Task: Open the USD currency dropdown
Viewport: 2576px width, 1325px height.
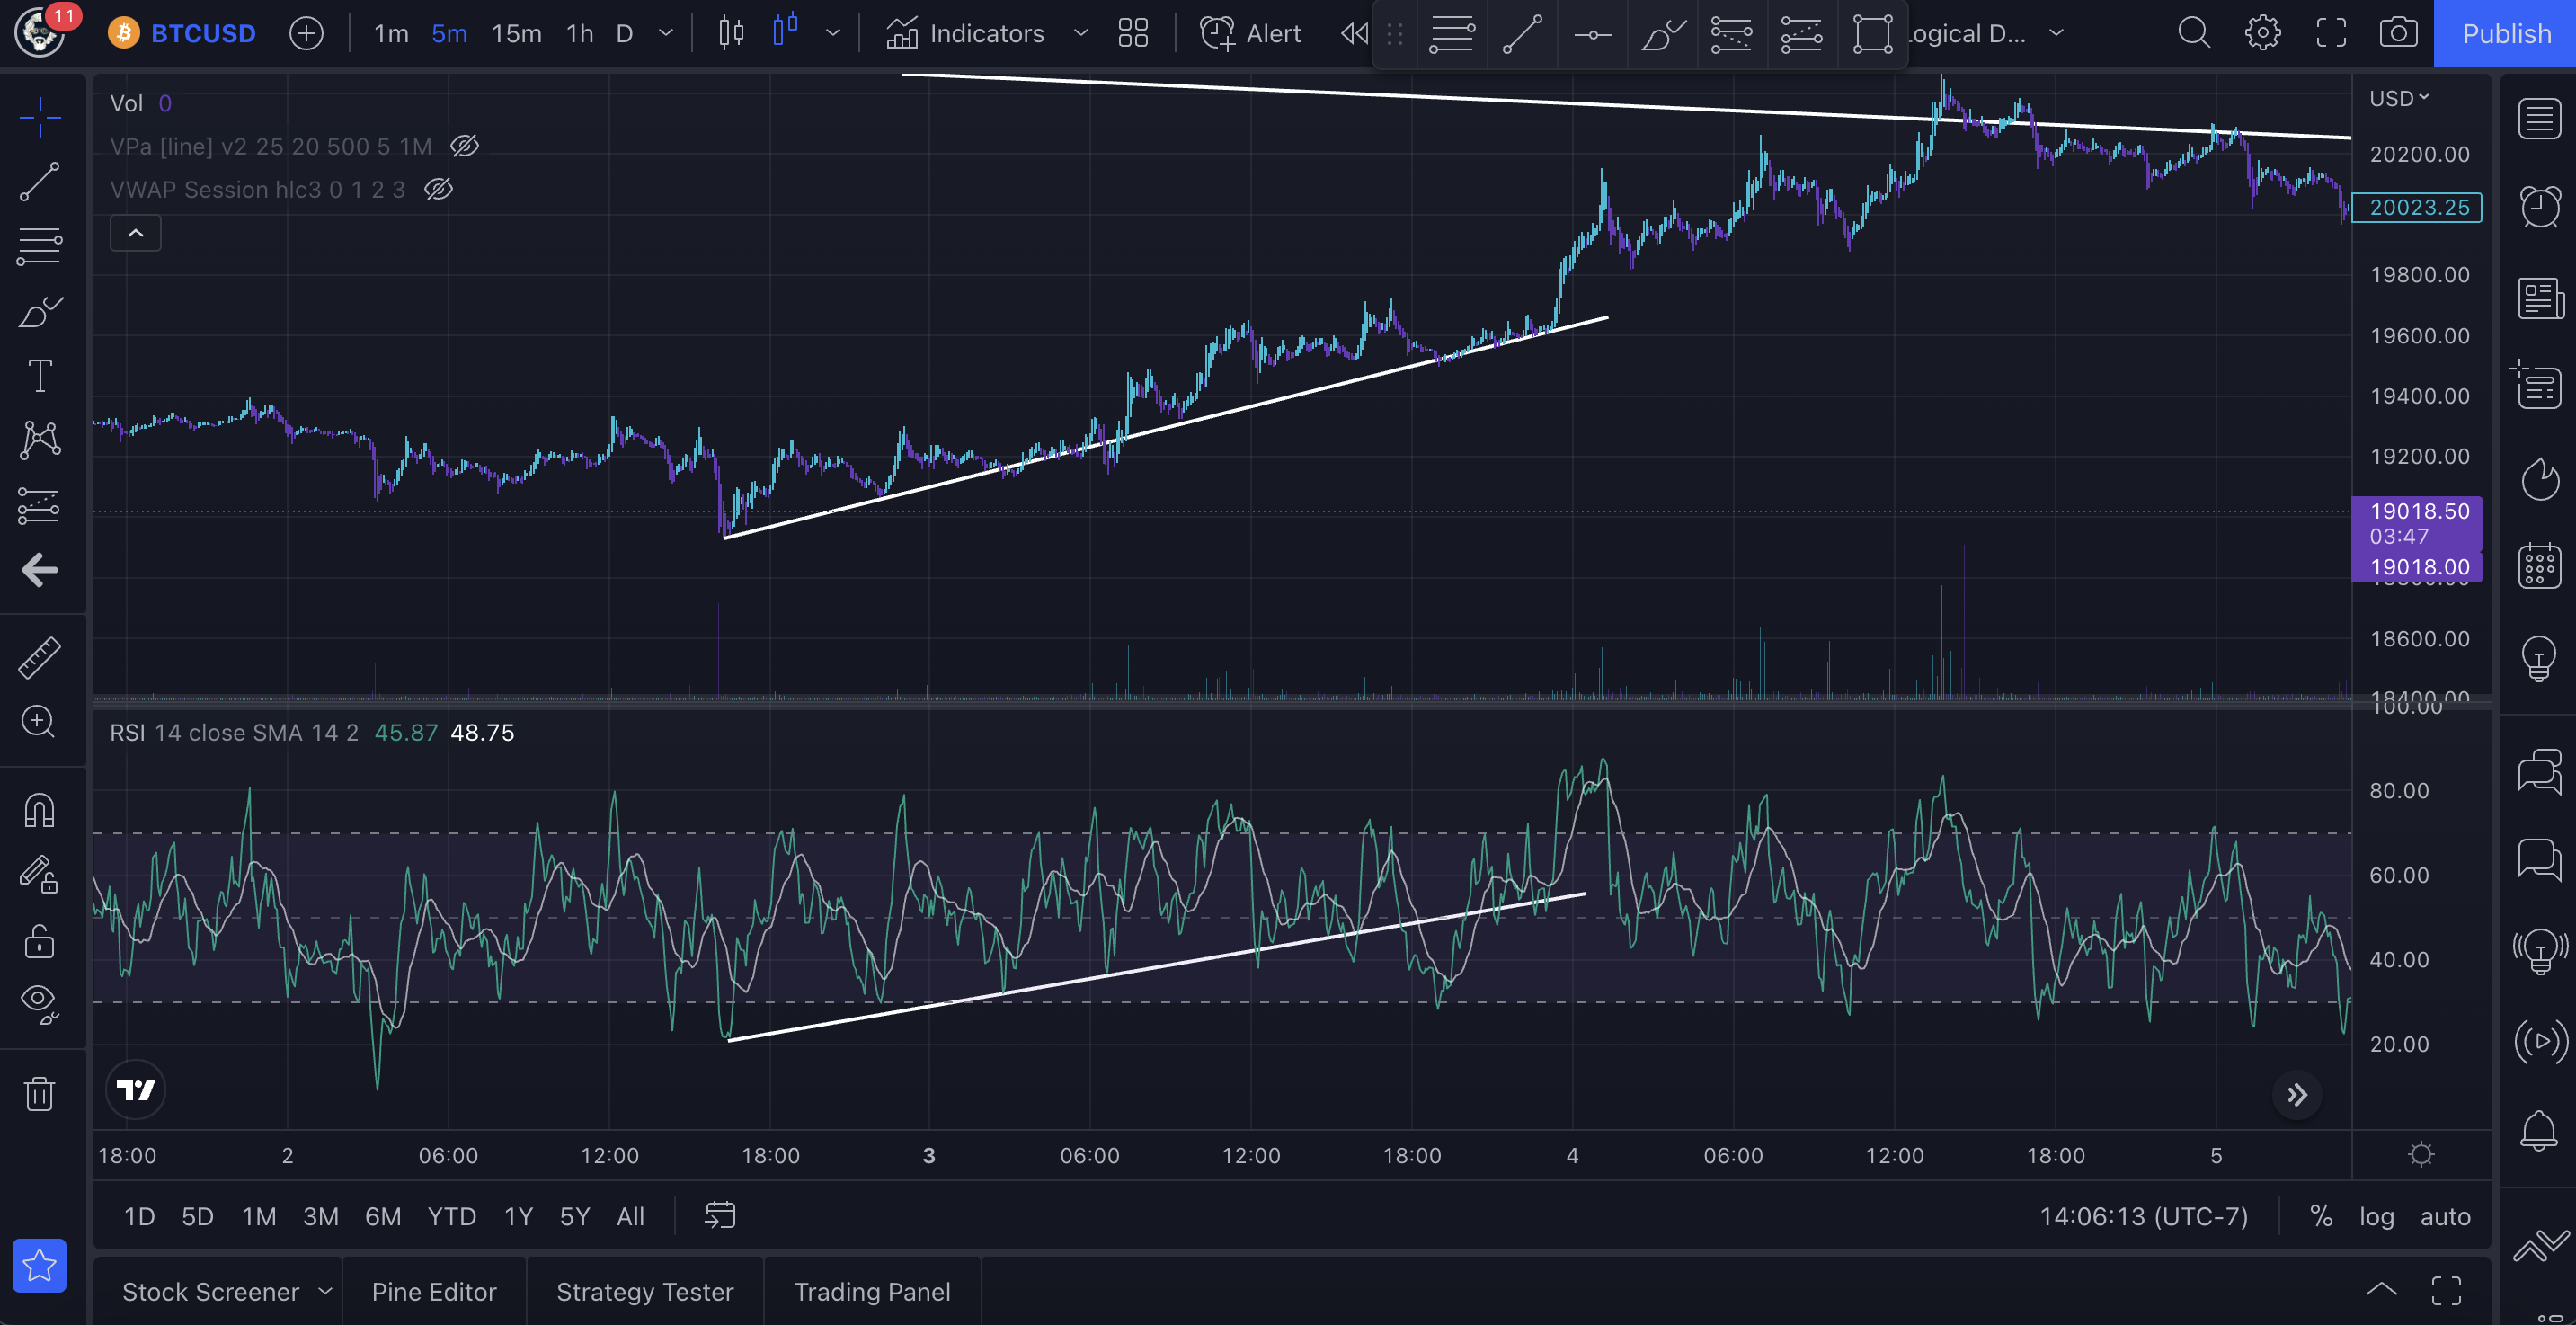Action: [2399, 98]
